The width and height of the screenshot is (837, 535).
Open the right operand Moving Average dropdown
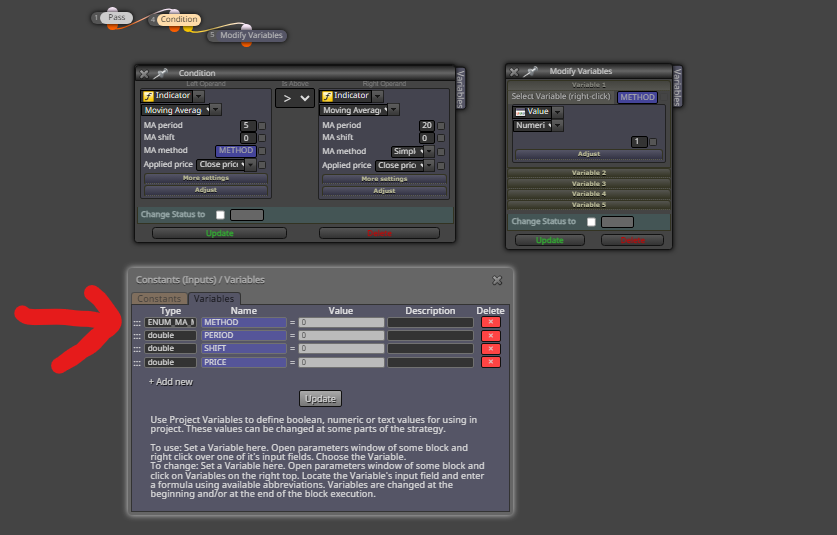(394, 110)
